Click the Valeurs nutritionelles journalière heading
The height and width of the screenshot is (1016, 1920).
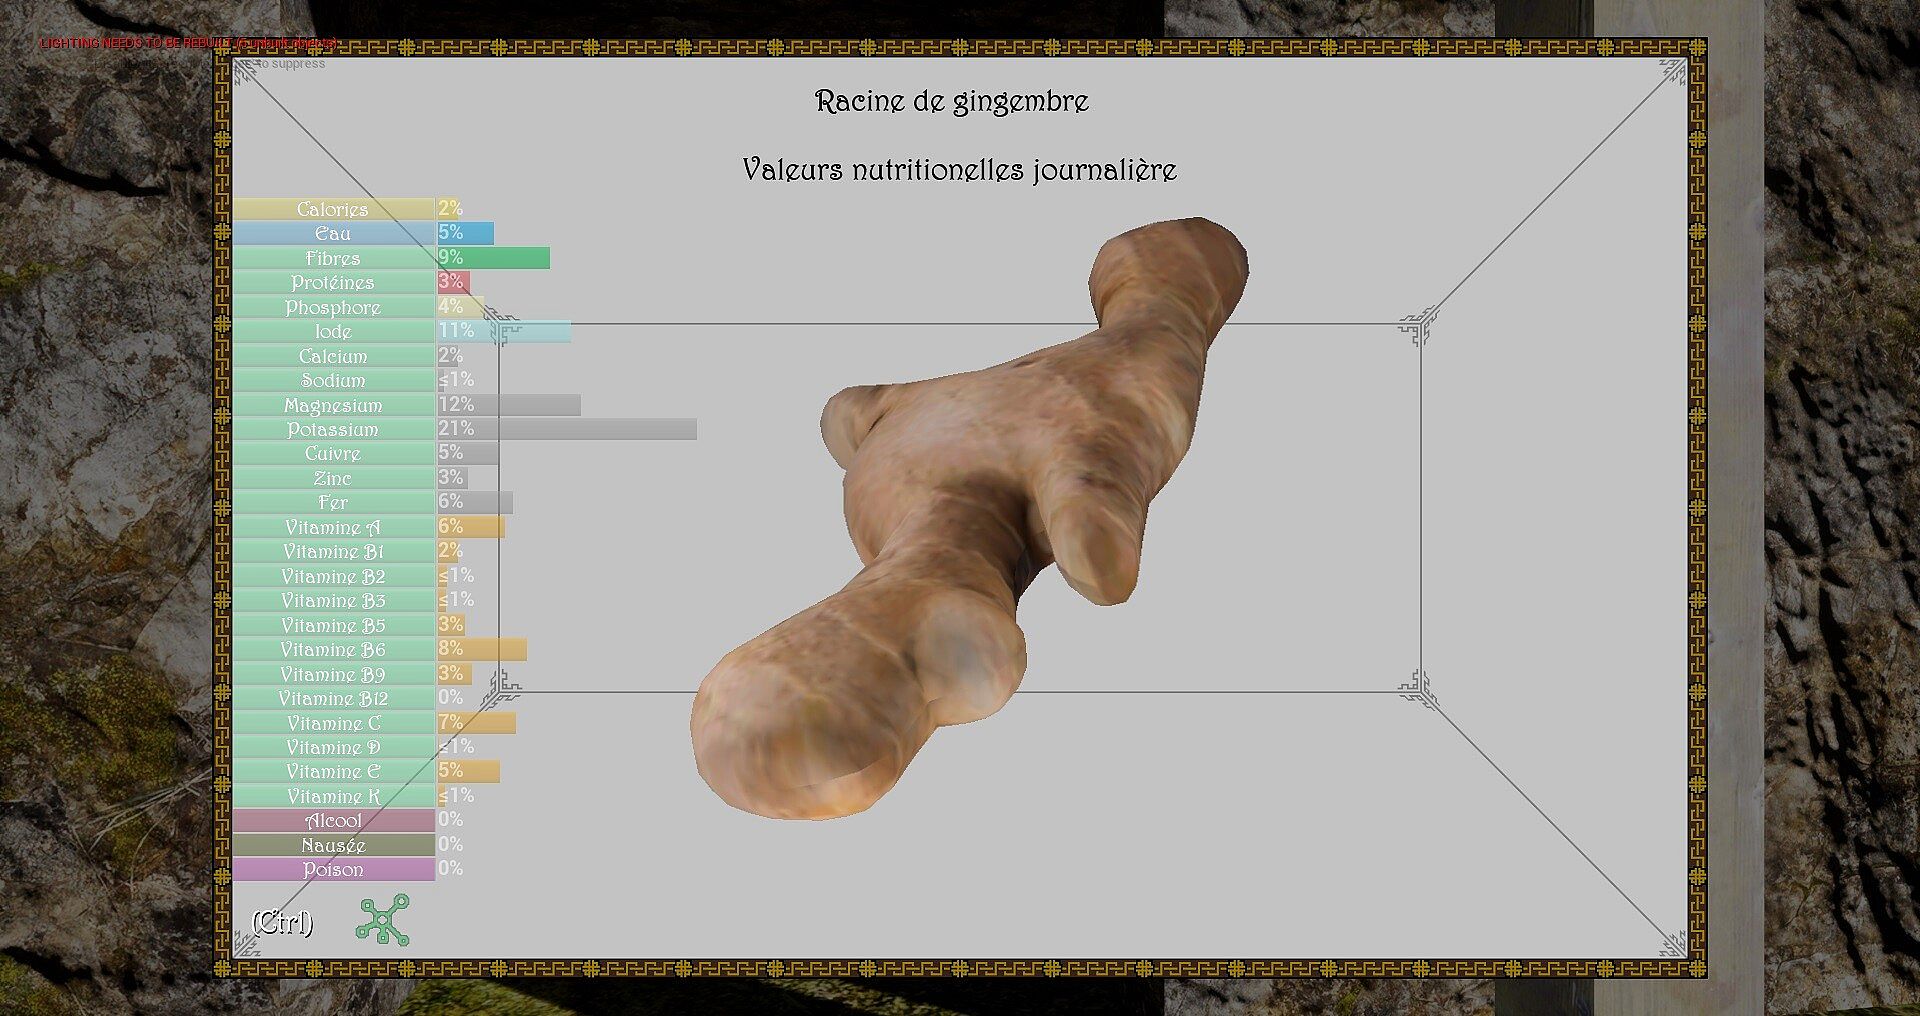(x=960, y=170)
